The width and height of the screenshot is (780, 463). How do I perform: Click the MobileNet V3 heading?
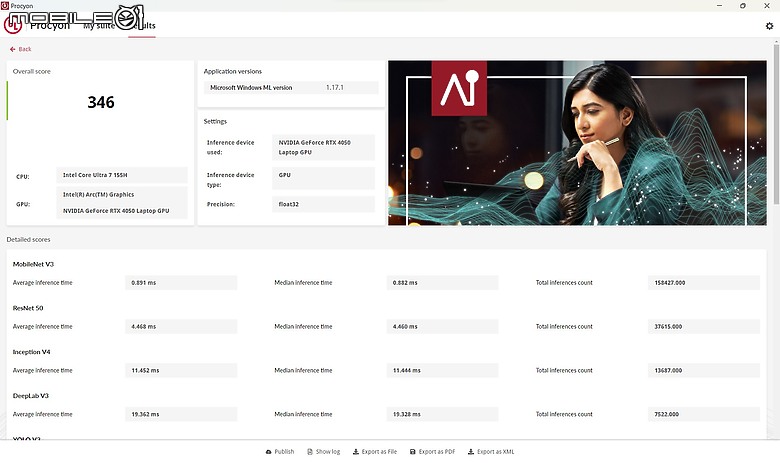(x=33, y=264)
